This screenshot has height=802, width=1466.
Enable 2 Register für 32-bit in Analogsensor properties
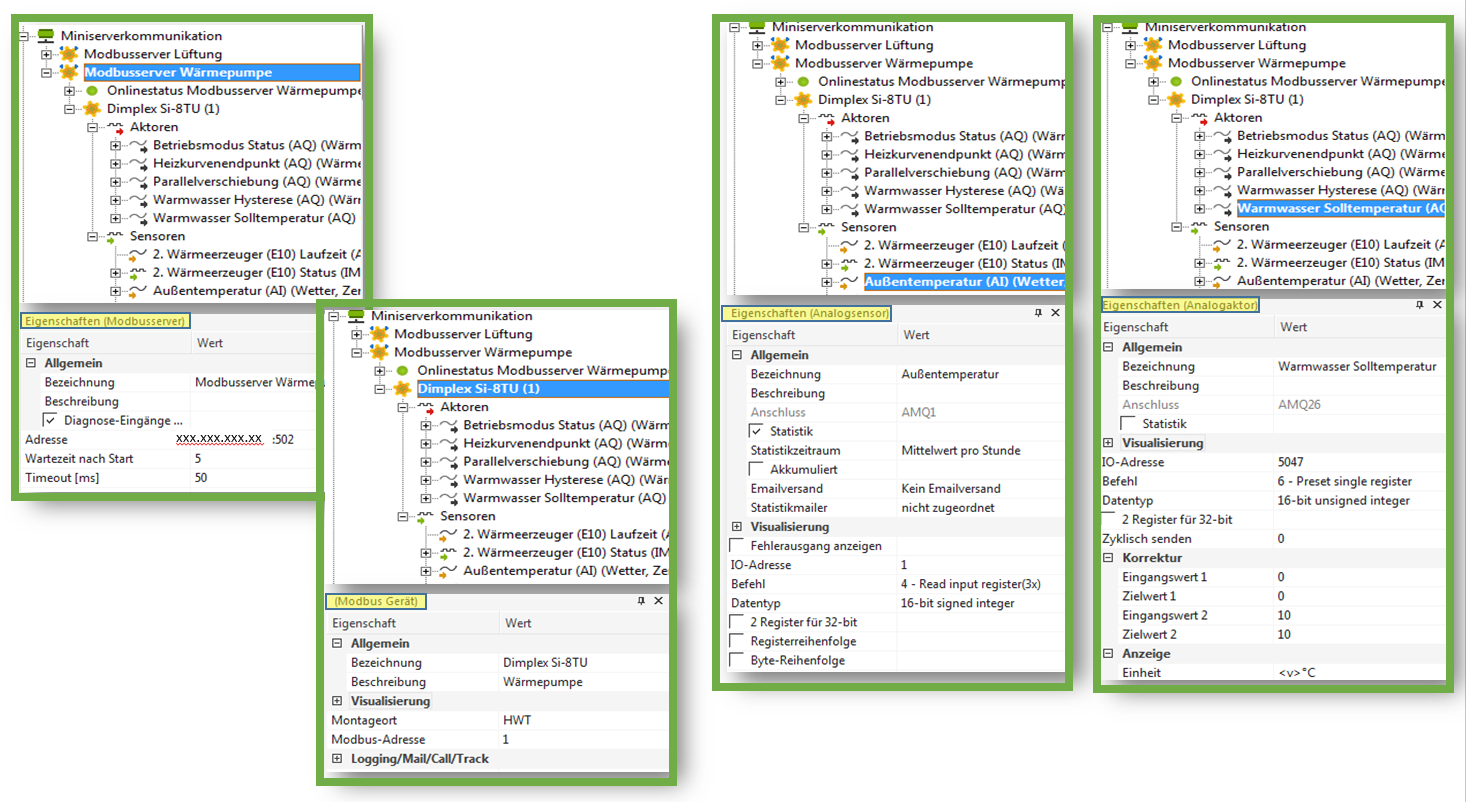pos(737,622)
